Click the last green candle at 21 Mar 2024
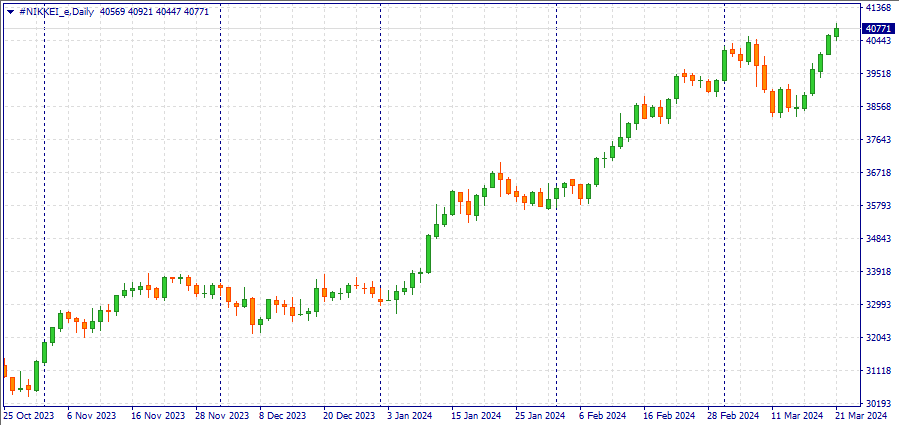 click(x=837, y=32)
